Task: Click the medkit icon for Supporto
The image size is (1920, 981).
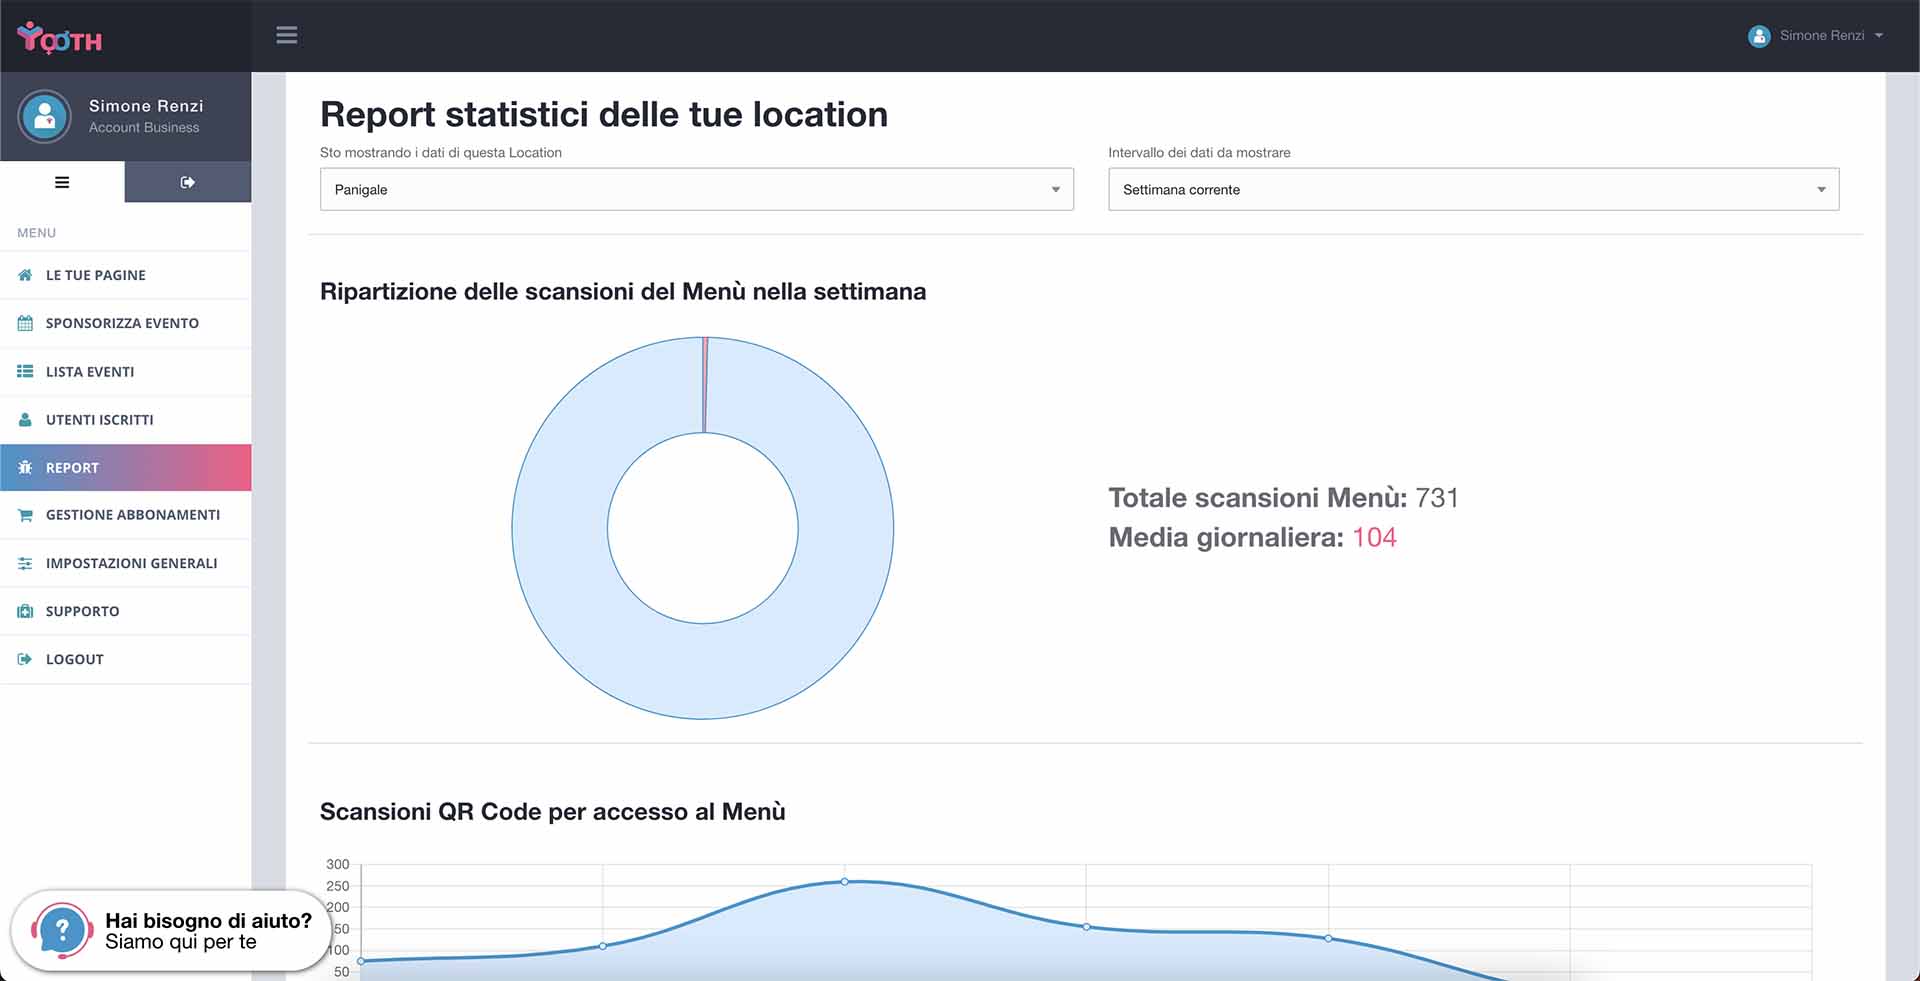Action: pyautogui.click(x=25, y=611)
